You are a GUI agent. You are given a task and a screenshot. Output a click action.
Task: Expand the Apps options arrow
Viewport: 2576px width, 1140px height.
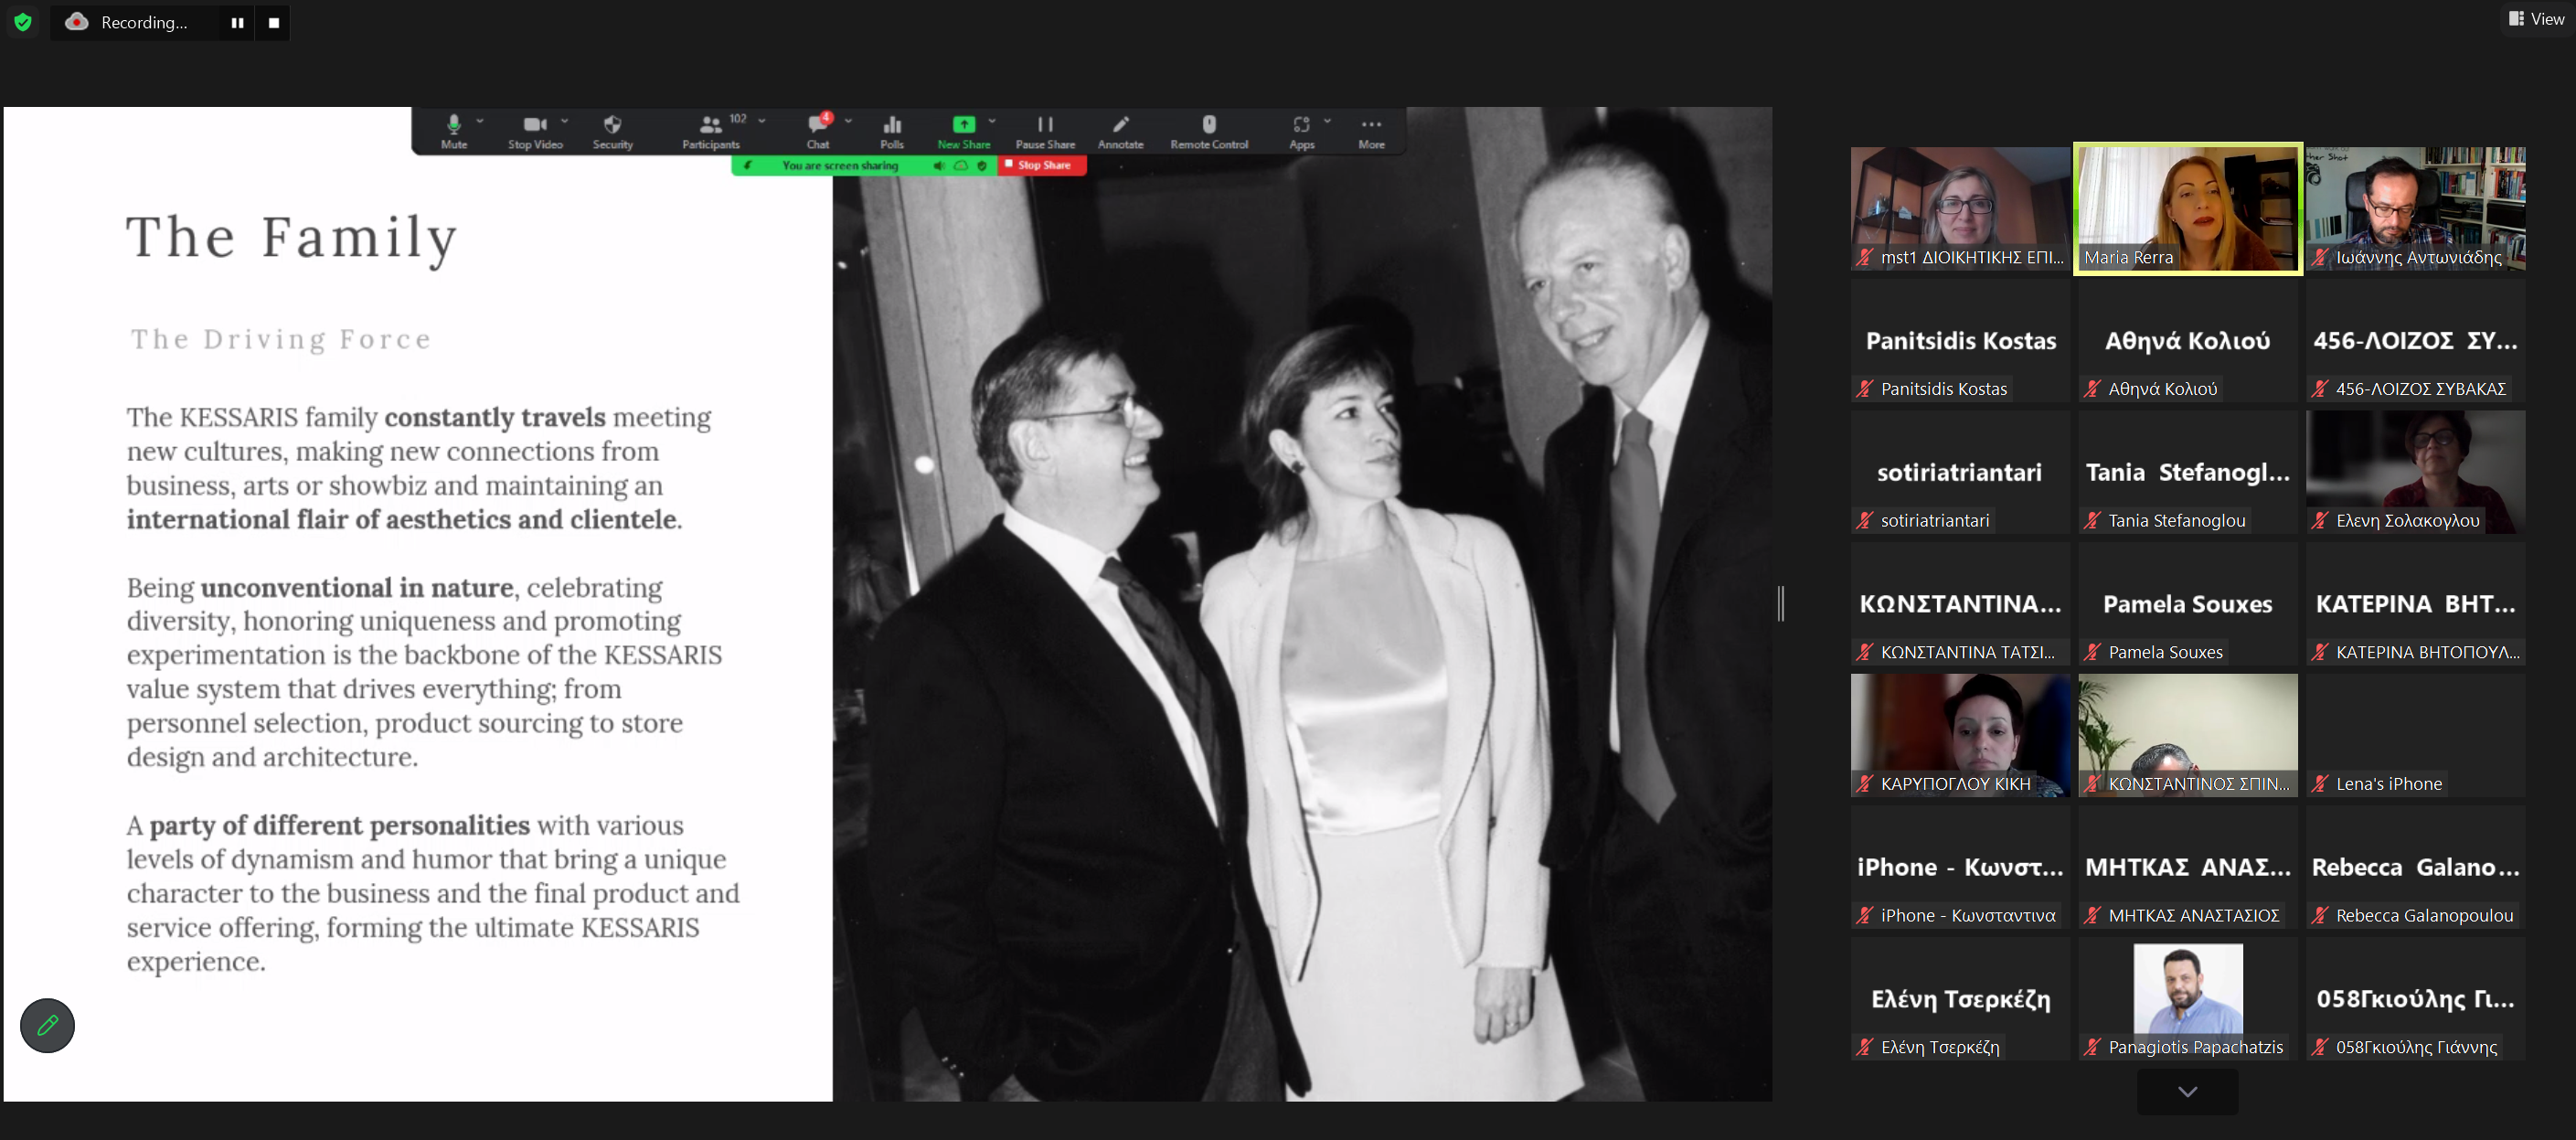[1327, 120]
